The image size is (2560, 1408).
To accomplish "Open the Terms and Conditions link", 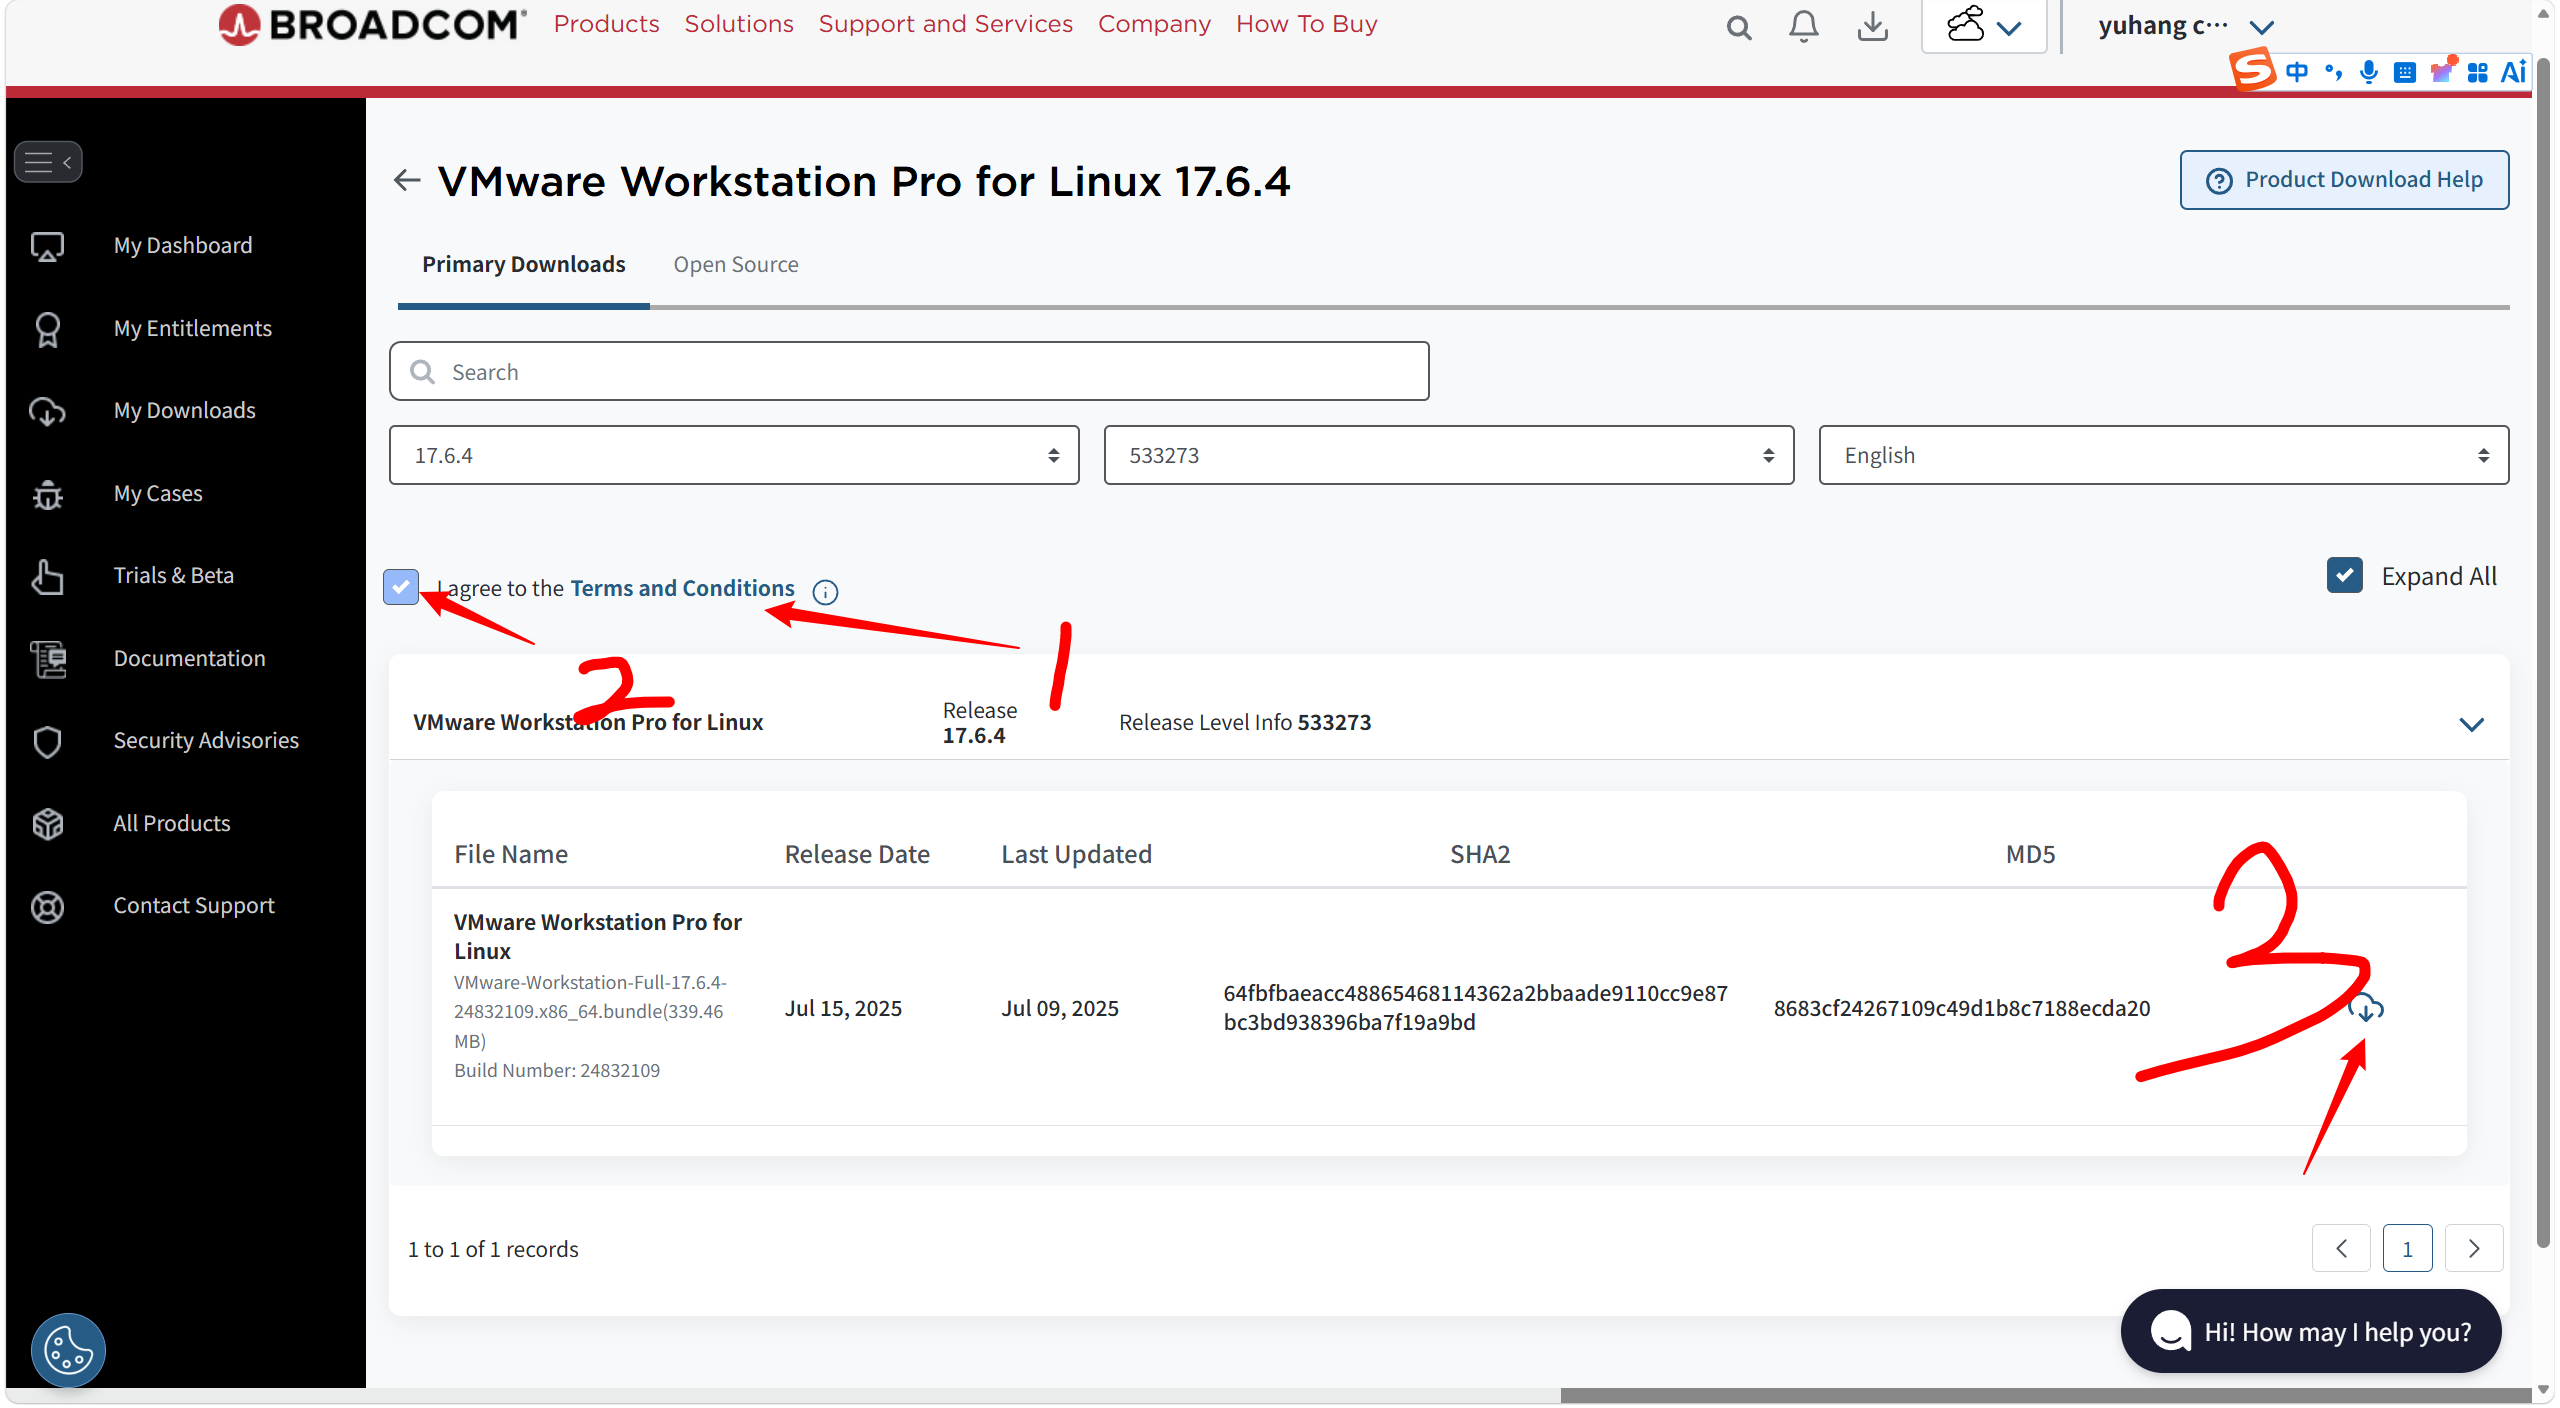I will pyautogui.click(x=682, y=588).
